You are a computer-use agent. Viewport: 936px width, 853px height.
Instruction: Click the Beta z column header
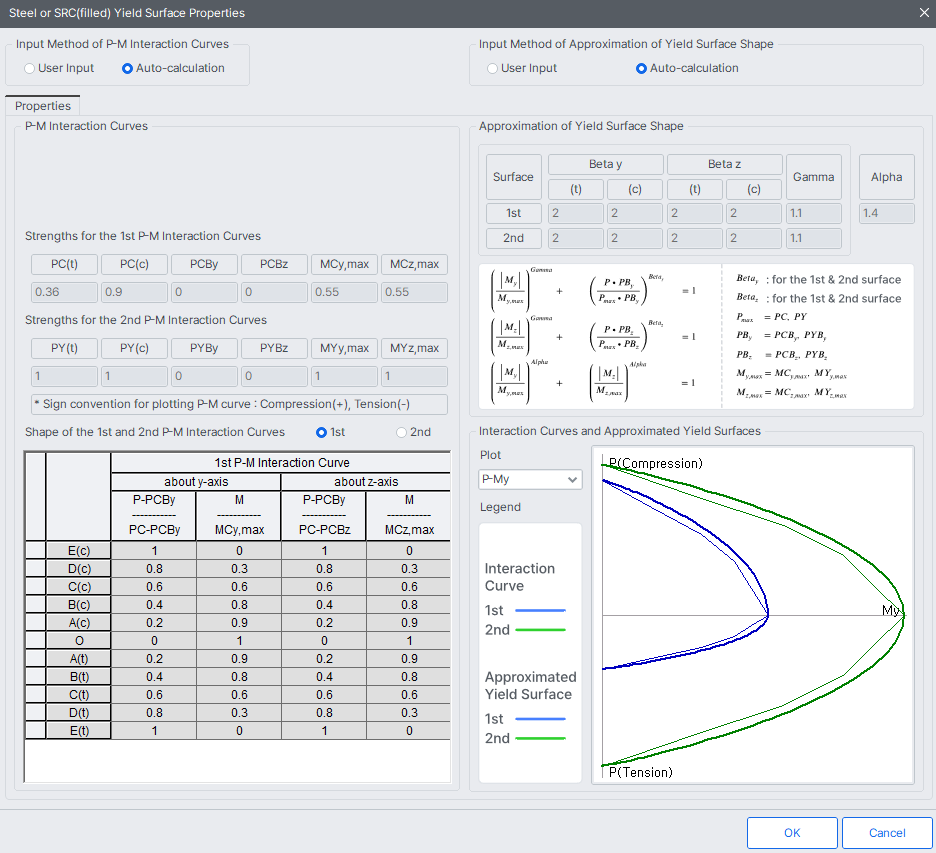[724, 164]
